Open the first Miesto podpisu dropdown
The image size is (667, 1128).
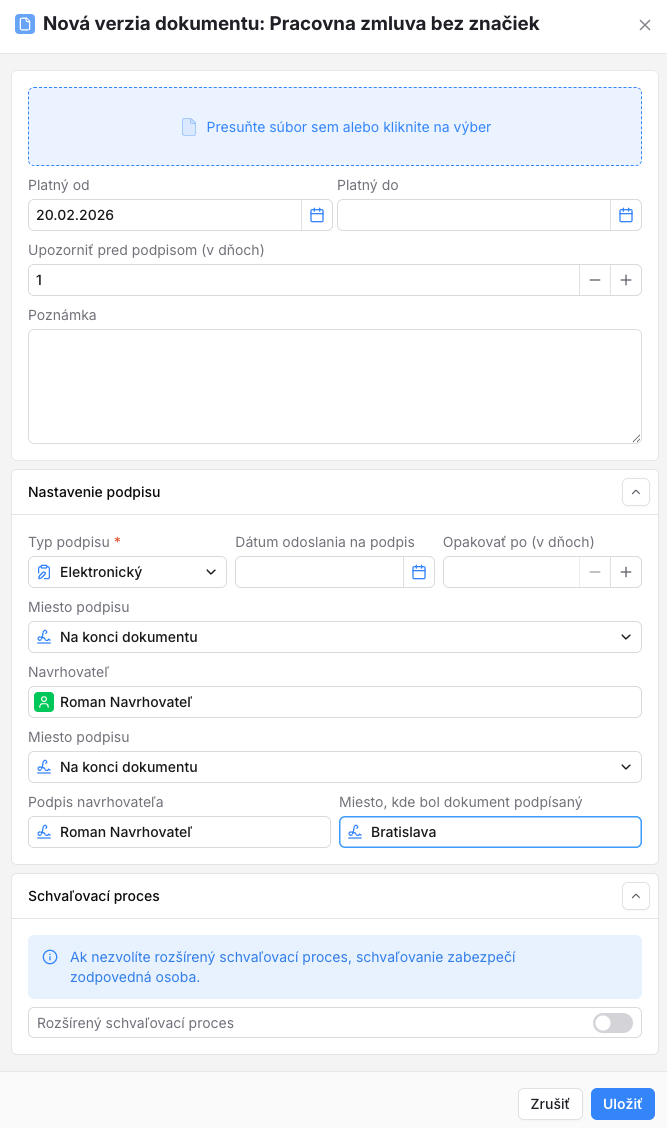(x=335, y=637)
